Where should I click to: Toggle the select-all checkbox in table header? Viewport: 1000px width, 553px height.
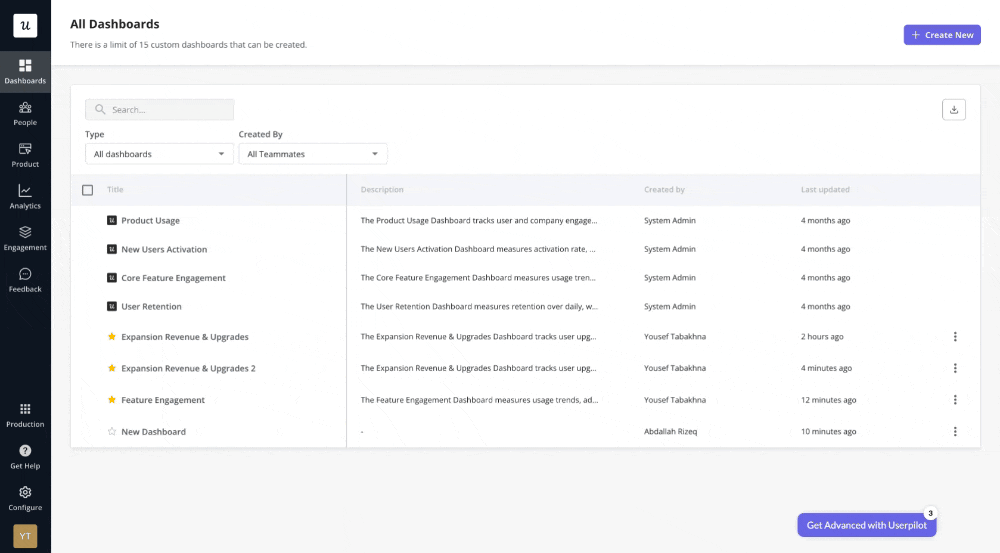(x=87, y=190)
